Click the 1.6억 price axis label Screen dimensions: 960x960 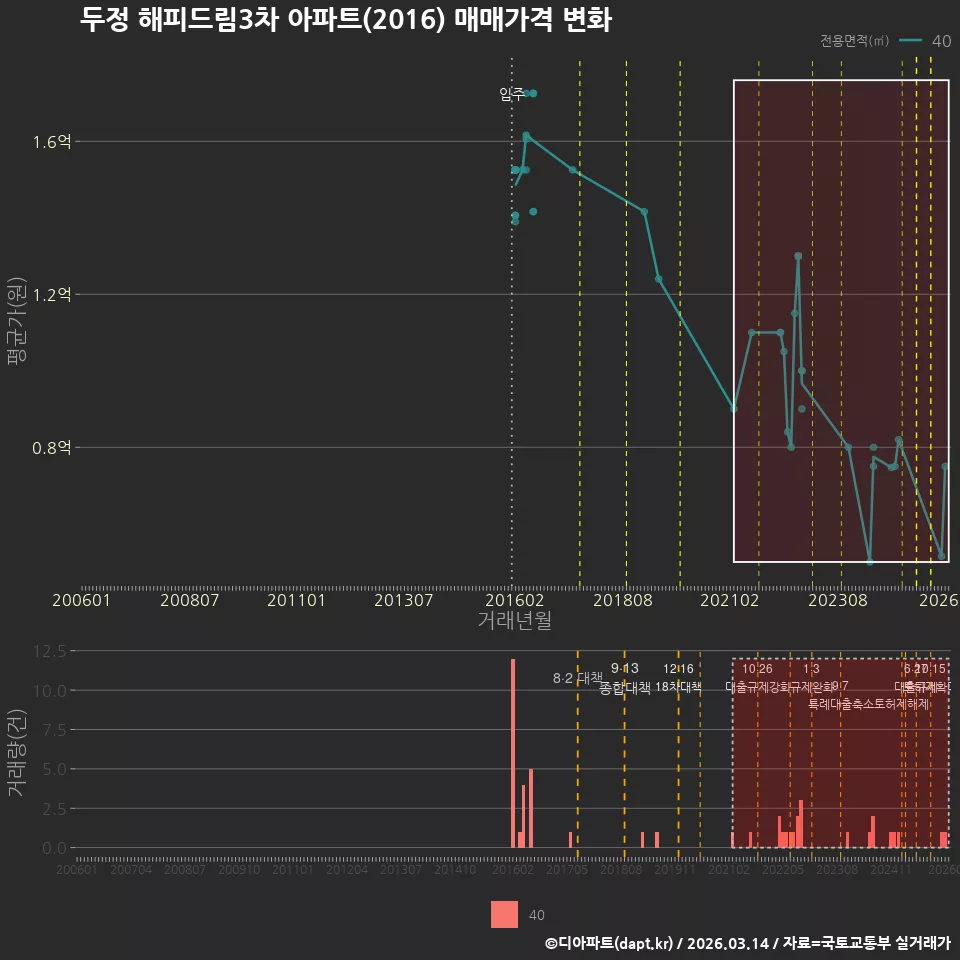[x=51, y=142]
